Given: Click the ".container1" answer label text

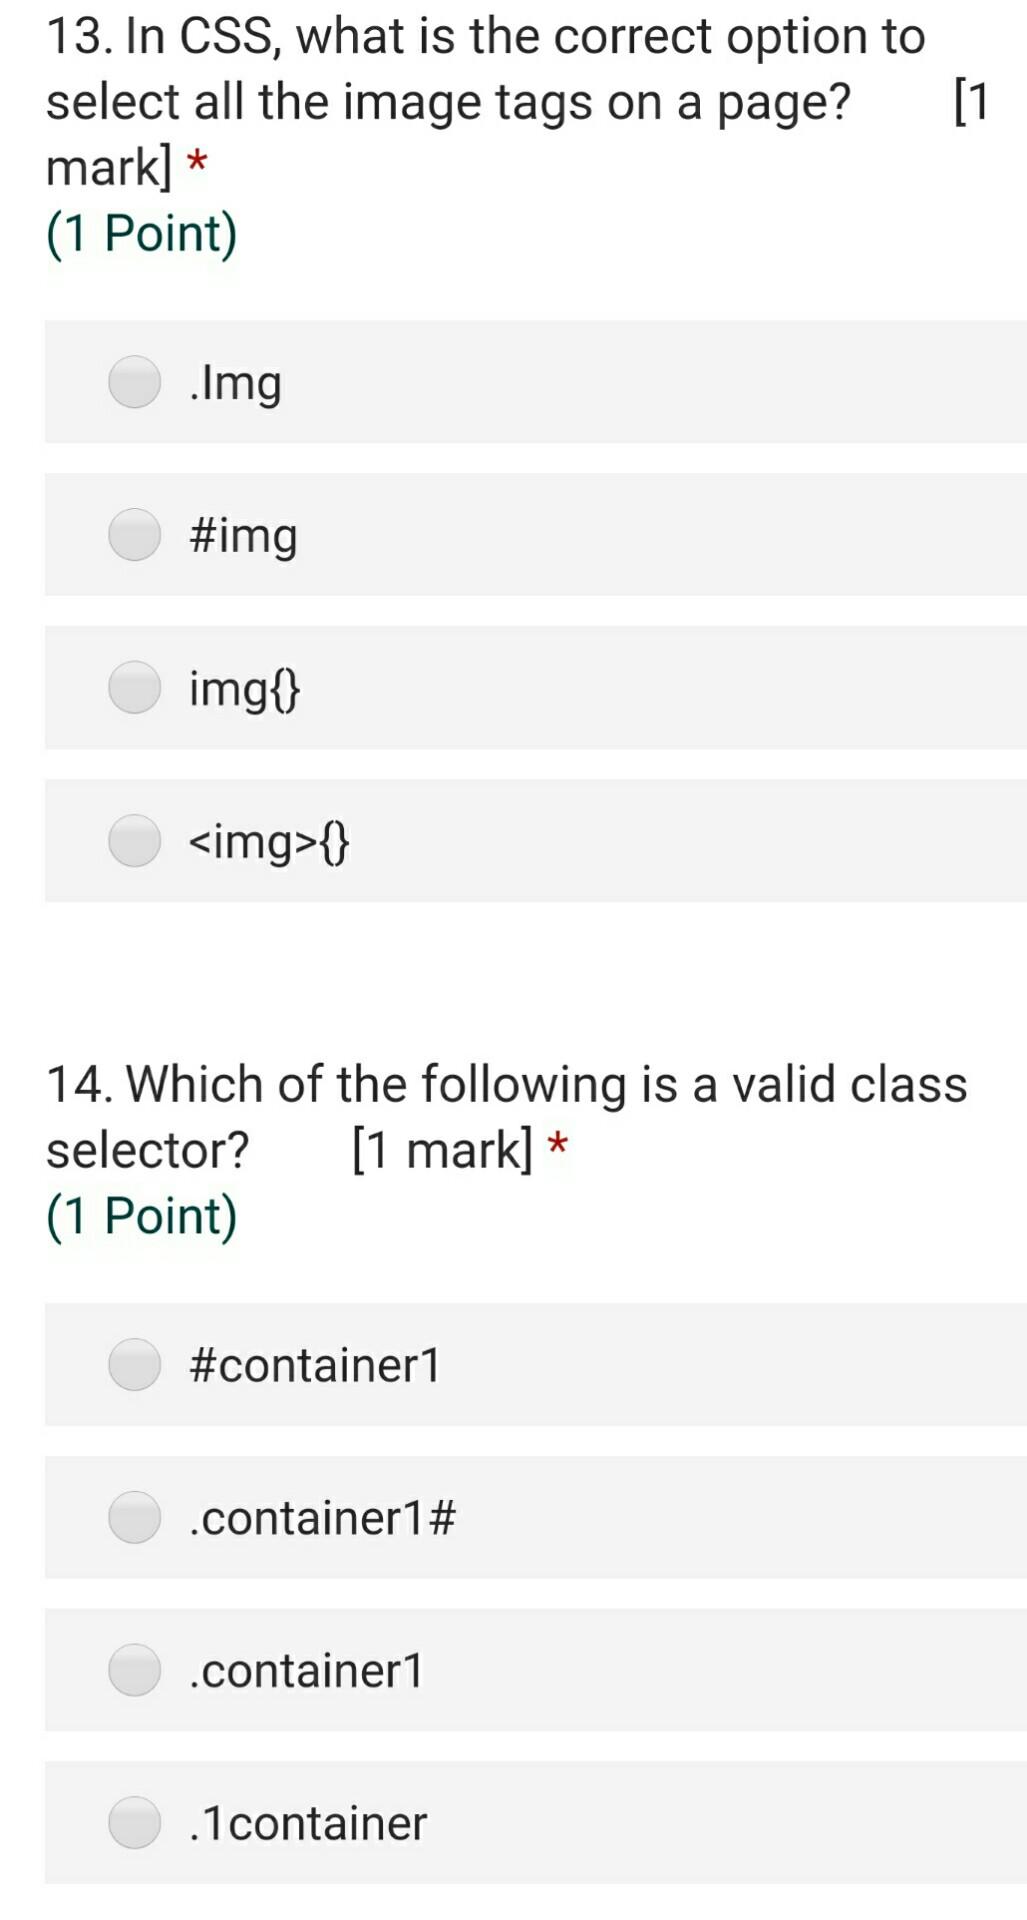Looking at the screenshot, I should click(x=307, y=1671).
